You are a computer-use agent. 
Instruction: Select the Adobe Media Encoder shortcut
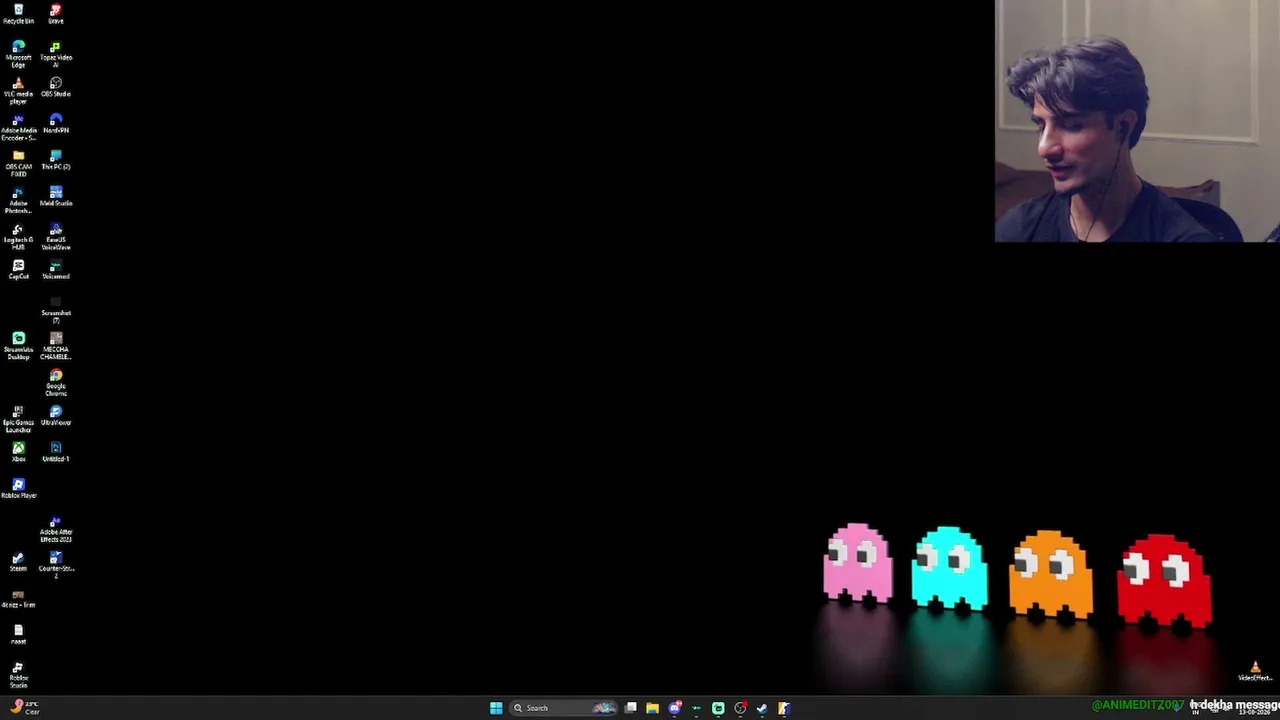coord(18,127)
